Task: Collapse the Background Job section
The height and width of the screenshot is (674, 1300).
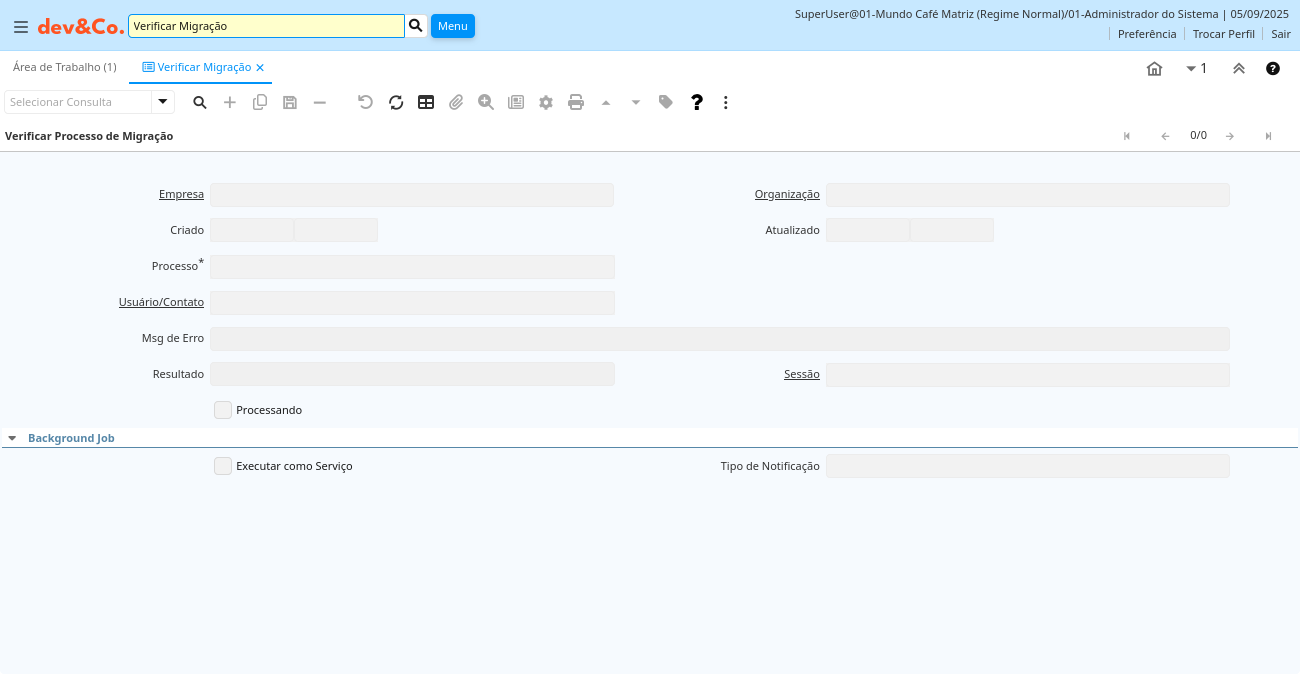Action: (12, 438)
